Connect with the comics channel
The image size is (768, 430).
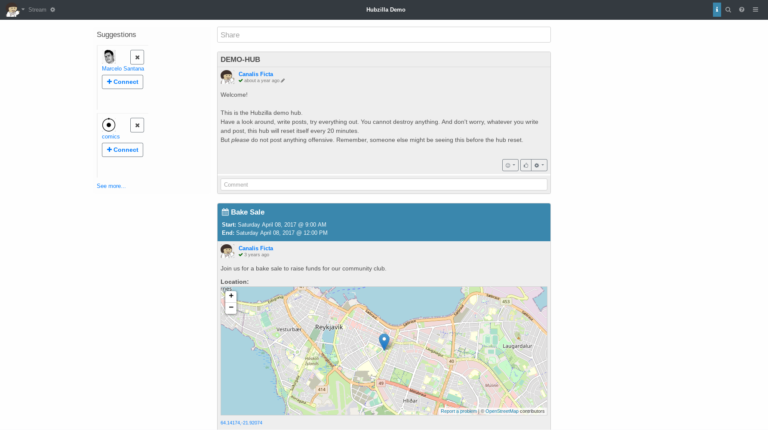122,150
